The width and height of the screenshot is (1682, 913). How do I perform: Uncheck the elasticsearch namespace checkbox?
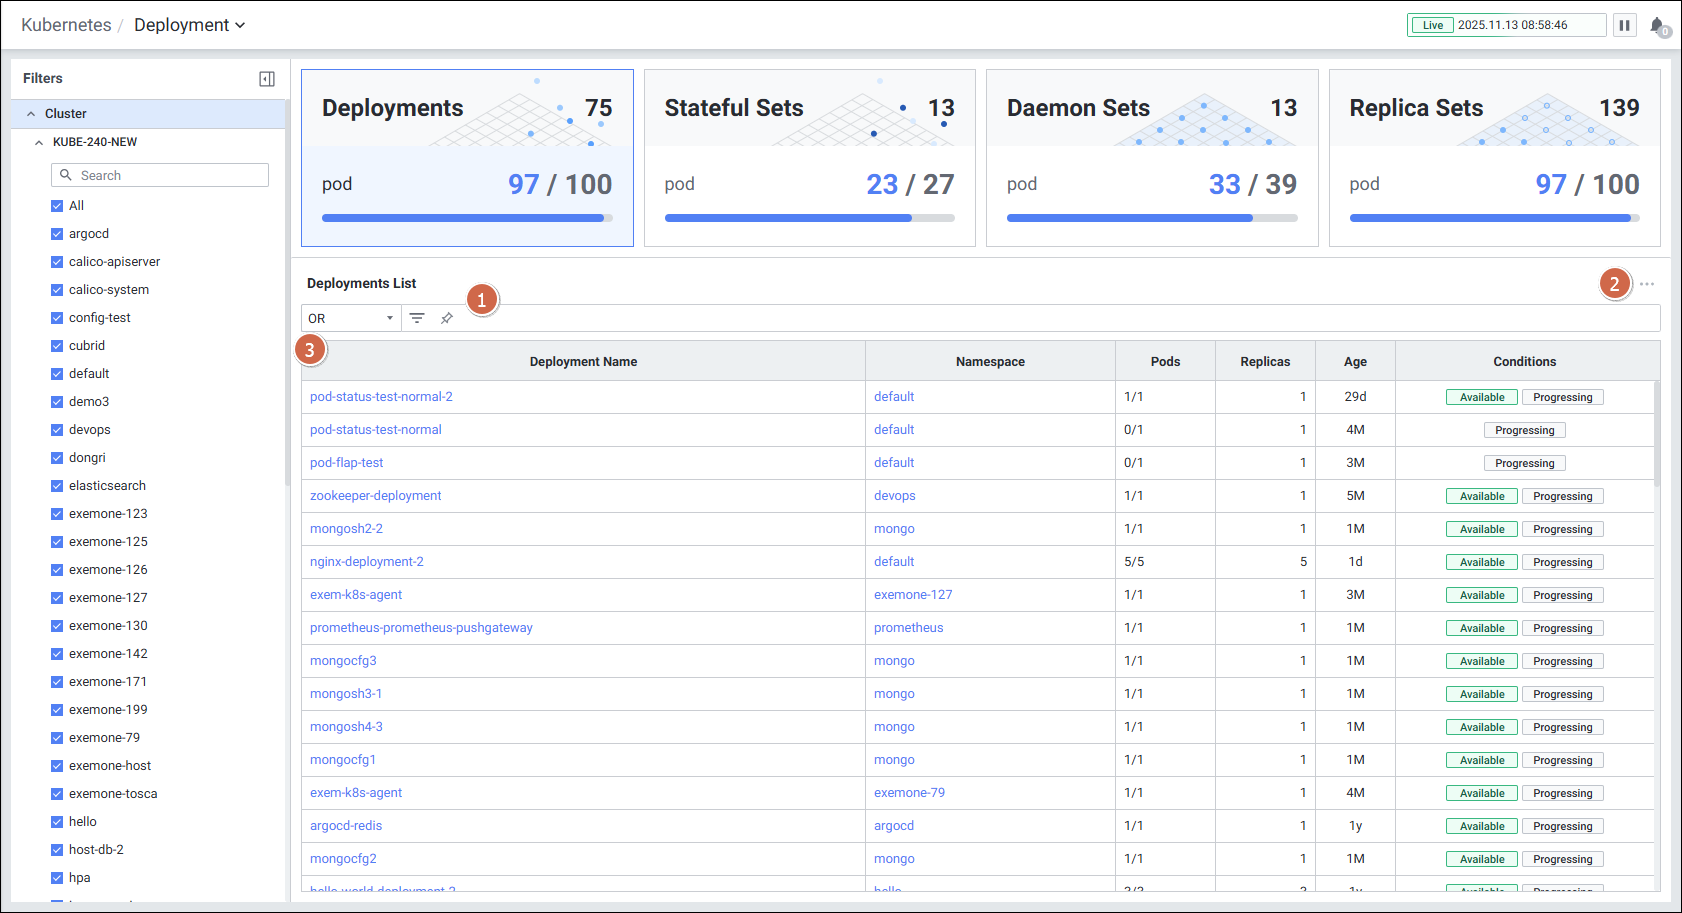[x=57, y=486]
